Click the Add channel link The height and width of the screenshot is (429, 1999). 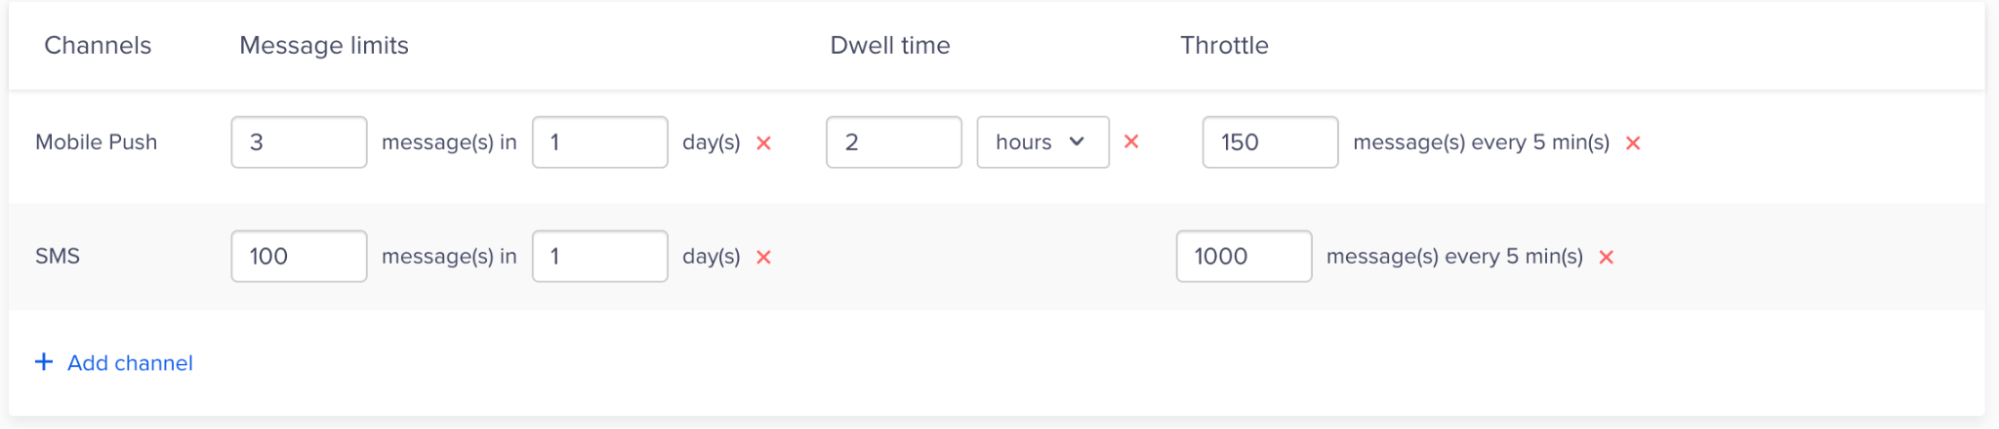click(130, 363)
